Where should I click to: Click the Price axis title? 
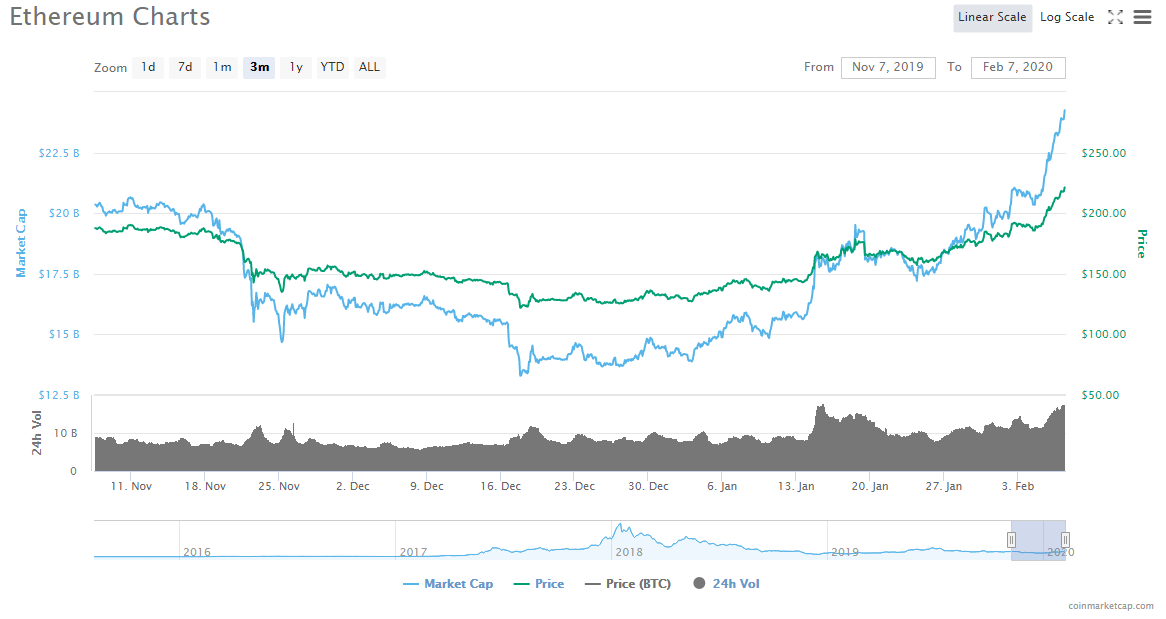(1141, 244)
